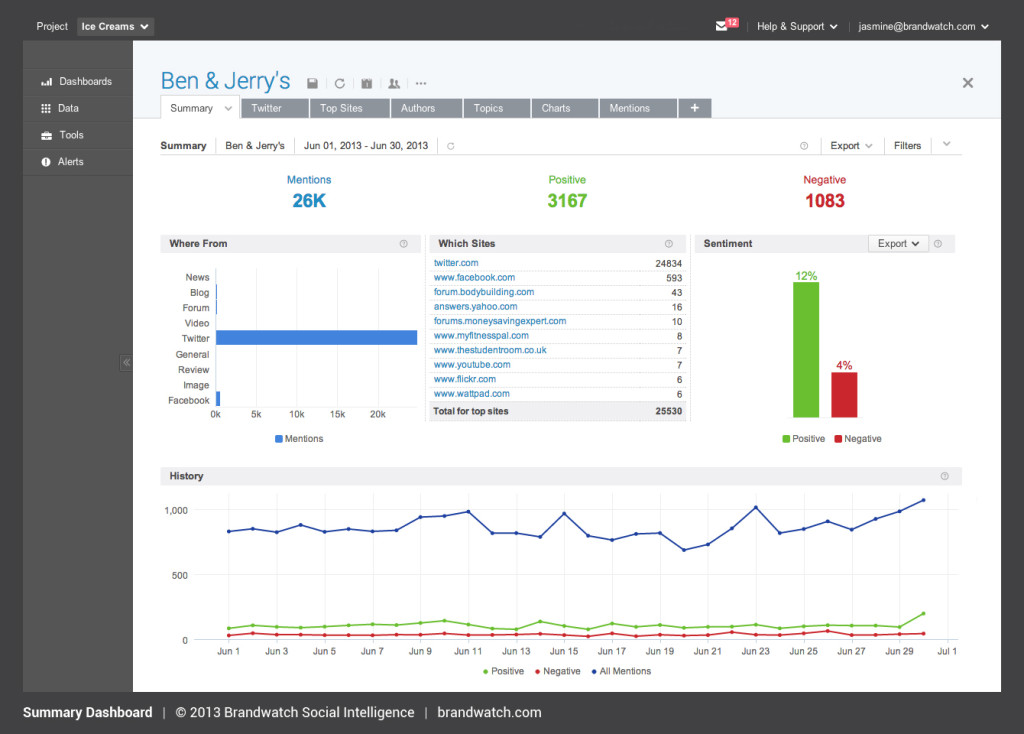Click the blue Mentions legend swatch
The height and width of the screenshot is (734, 1024).
pos(279,439)
